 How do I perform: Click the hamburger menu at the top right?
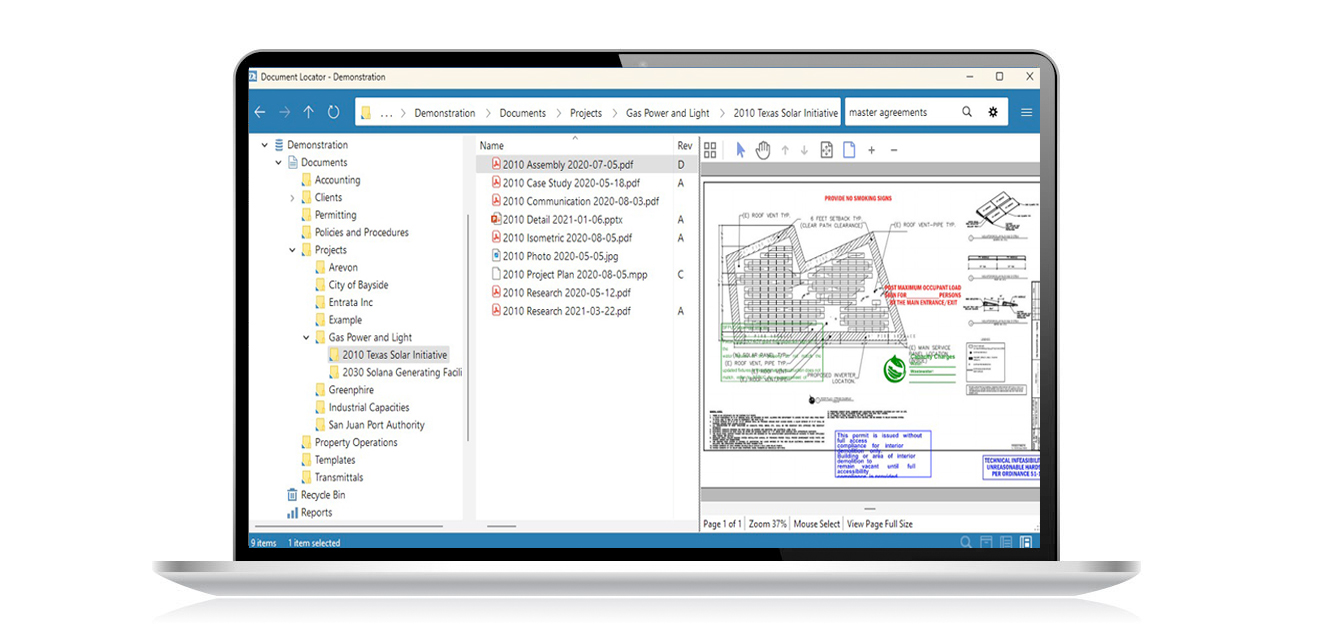1026,112
